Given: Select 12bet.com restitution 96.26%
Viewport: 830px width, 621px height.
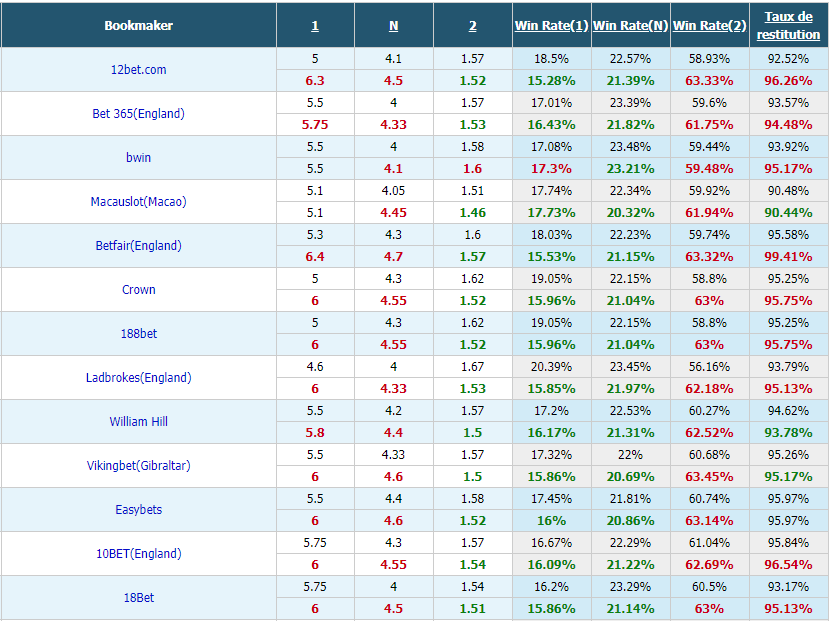Looking at the screenshot, I should [x=788, y=80].
